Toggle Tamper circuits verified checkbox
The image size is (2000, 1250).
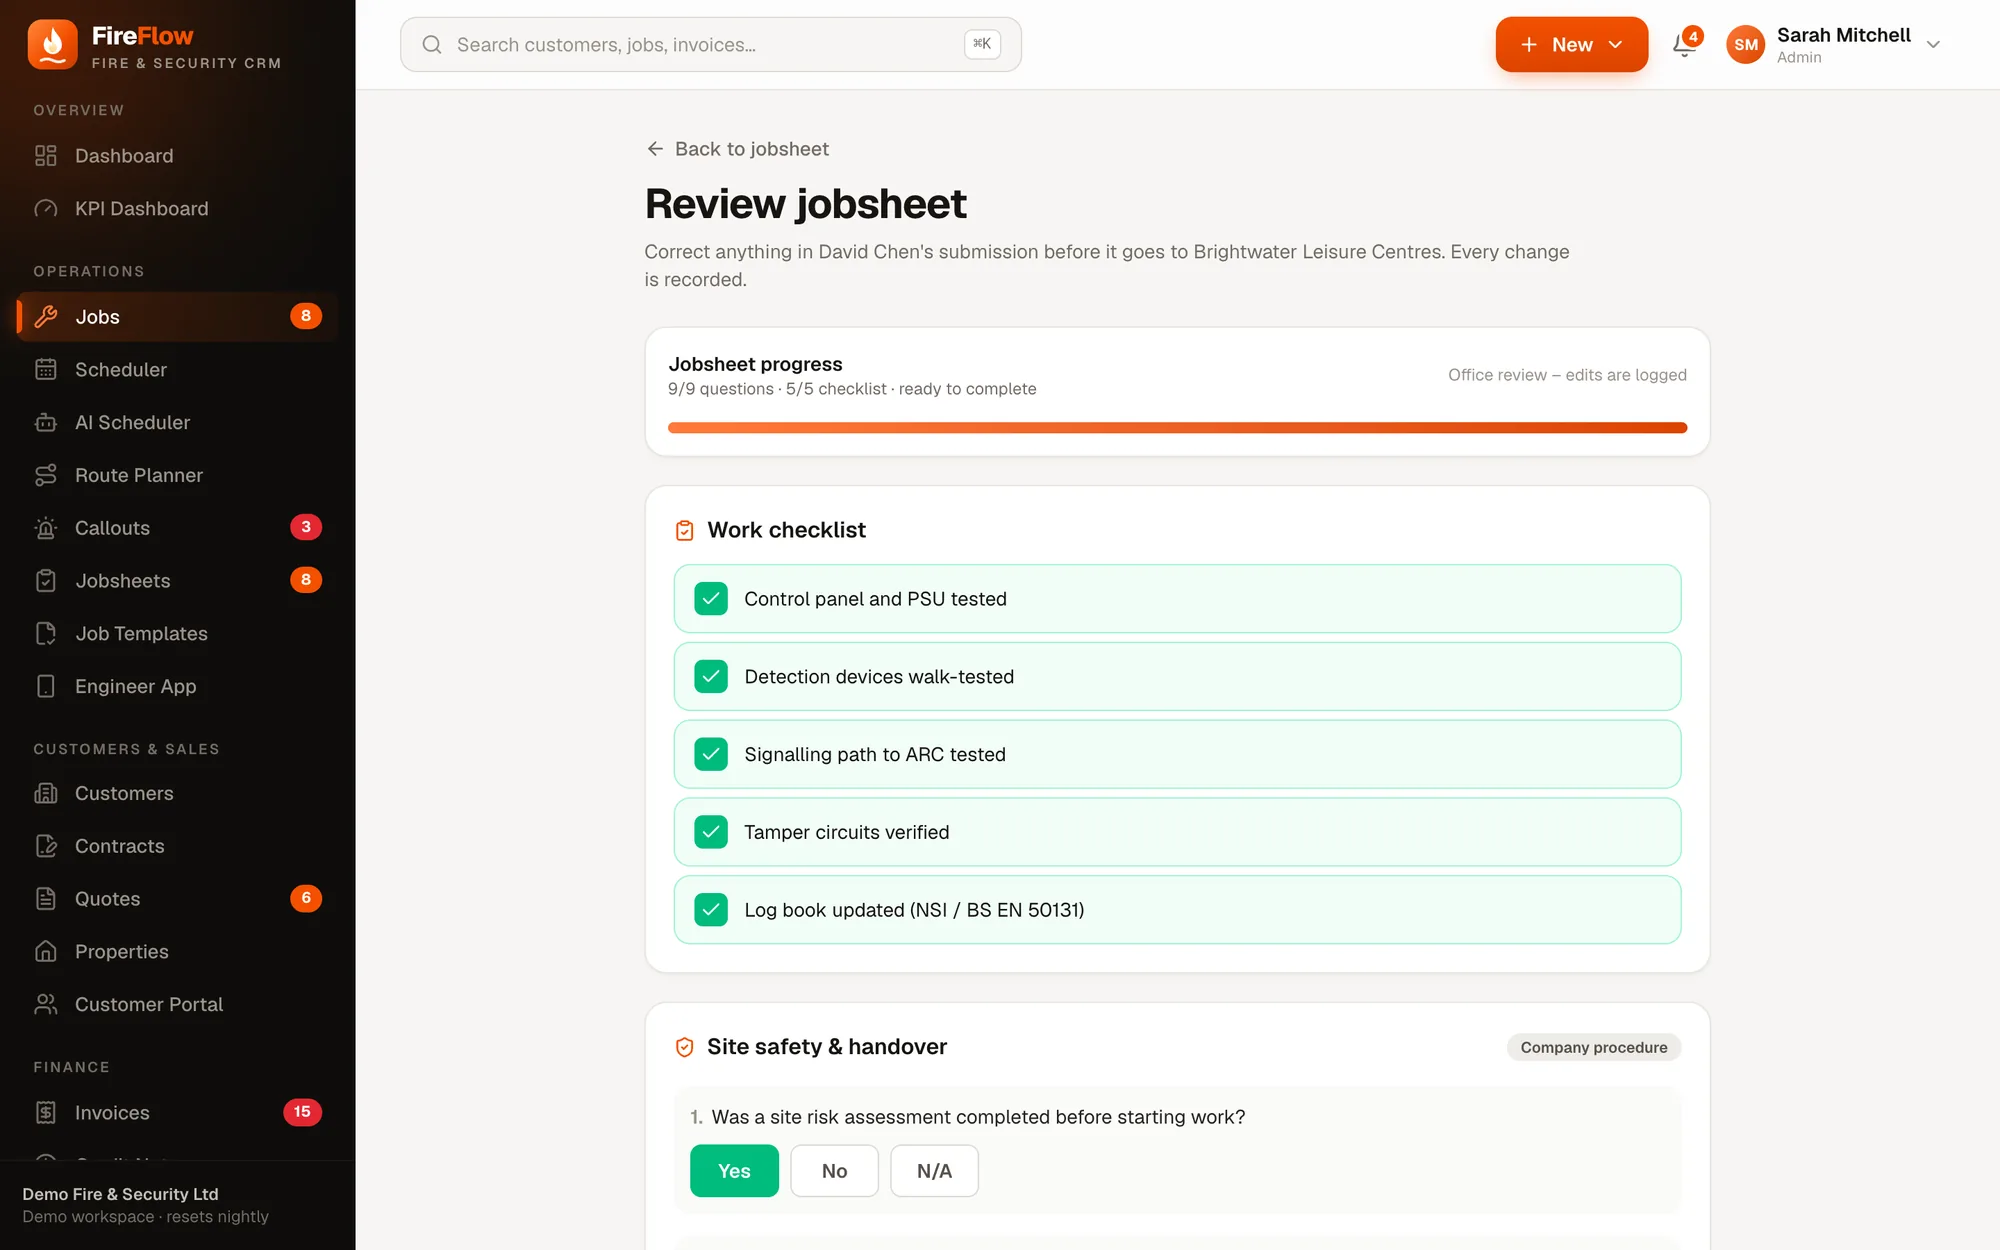[711, 832]
